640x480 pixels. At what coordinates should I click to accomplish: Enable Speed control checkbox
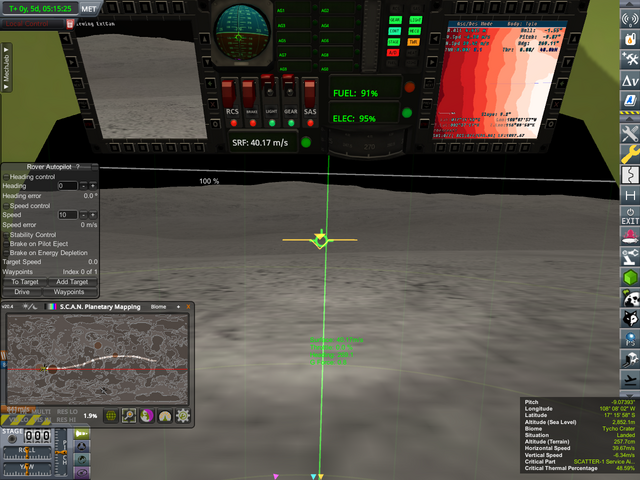(6, 206)
